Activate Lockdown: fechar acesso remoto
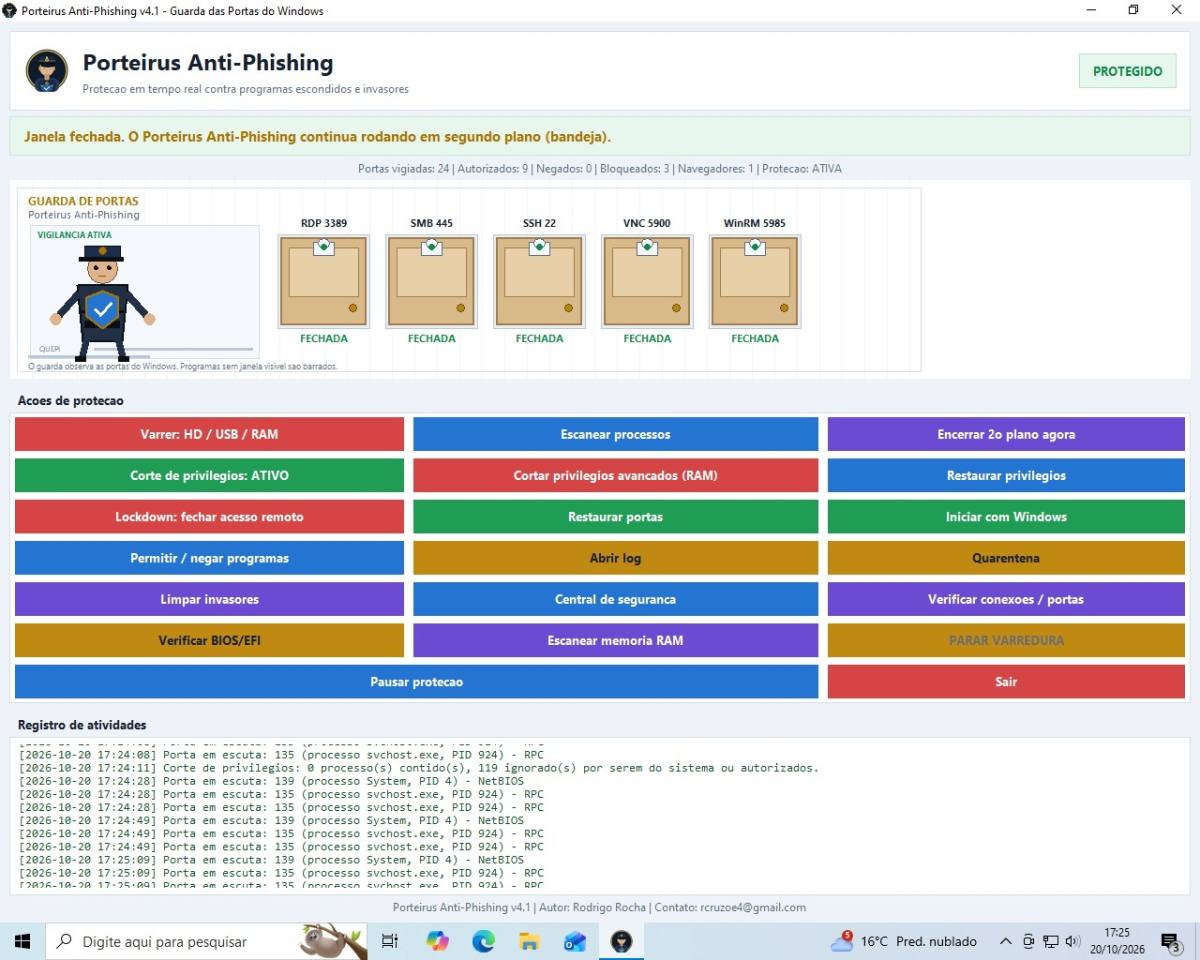This screenshot has width=1200, height=960. click(209, 516)
